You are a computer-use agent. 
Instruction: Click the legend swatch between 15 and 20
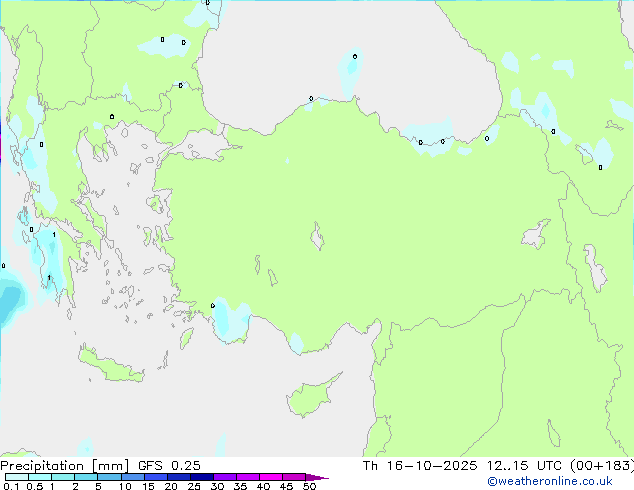click(156, 477)
